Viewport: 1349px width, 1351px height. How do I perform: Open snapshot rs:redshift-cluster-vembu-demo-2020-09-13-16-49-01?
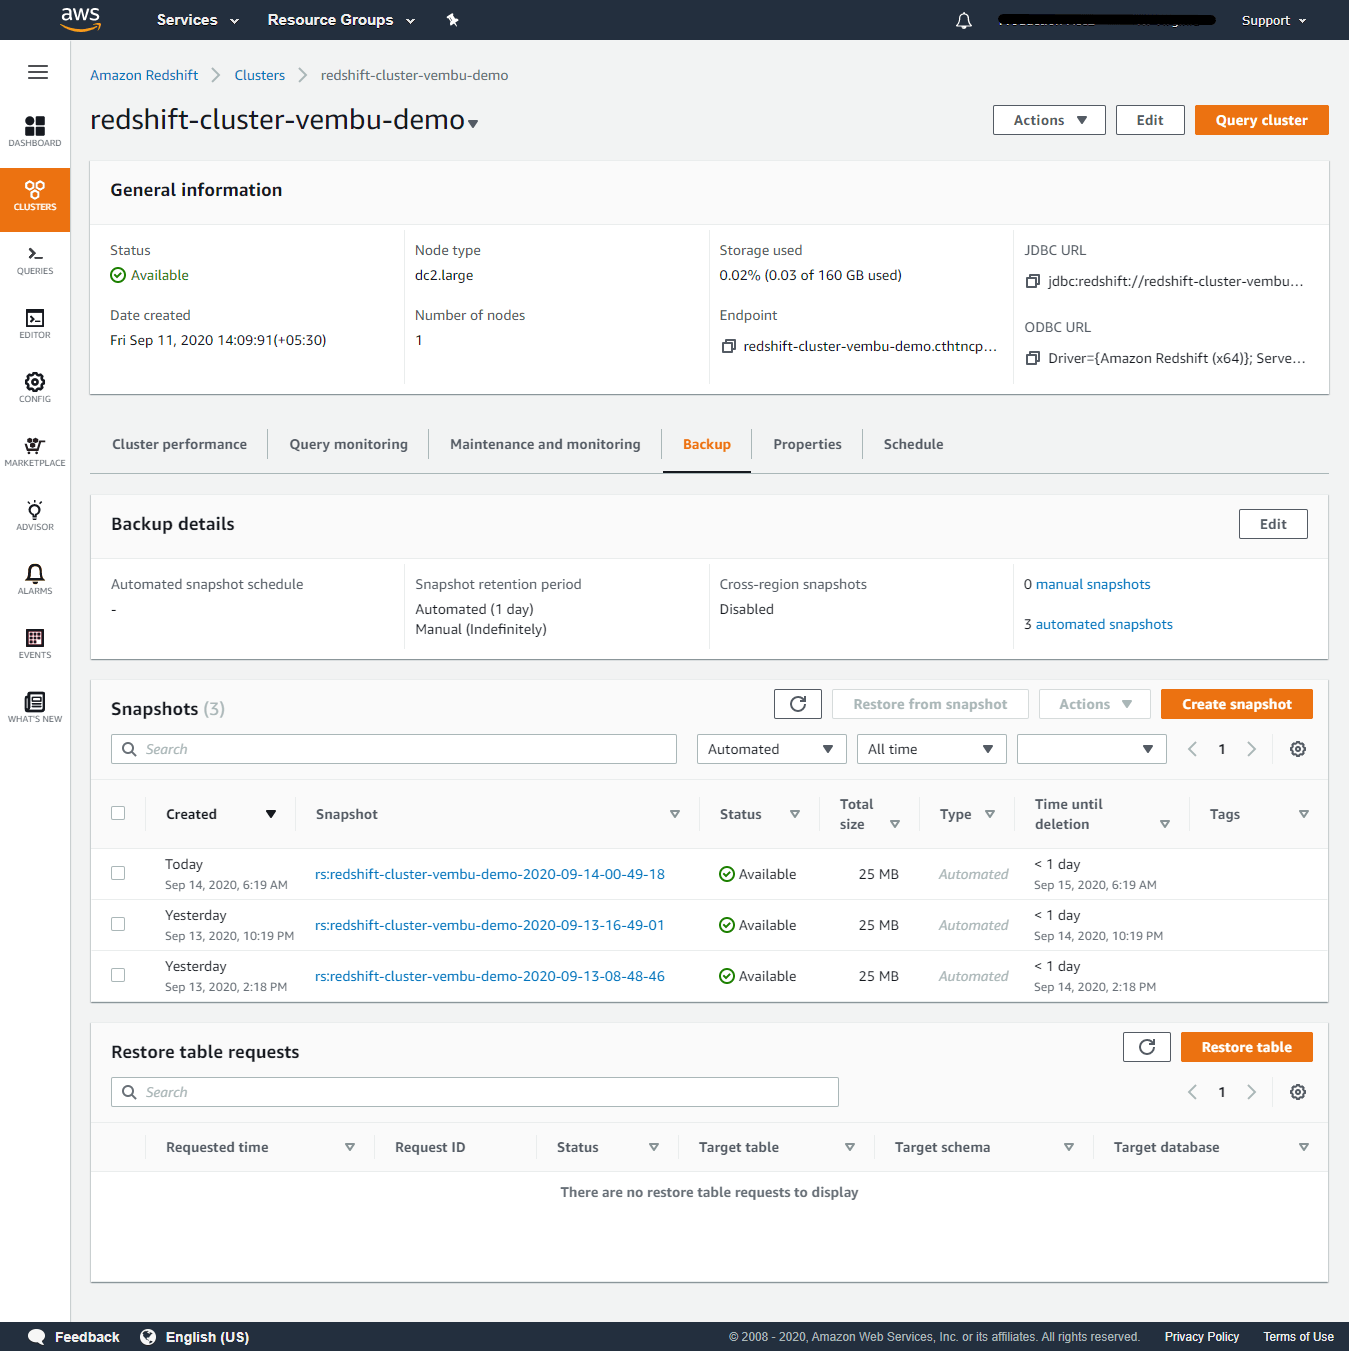[x=490, y=925]
